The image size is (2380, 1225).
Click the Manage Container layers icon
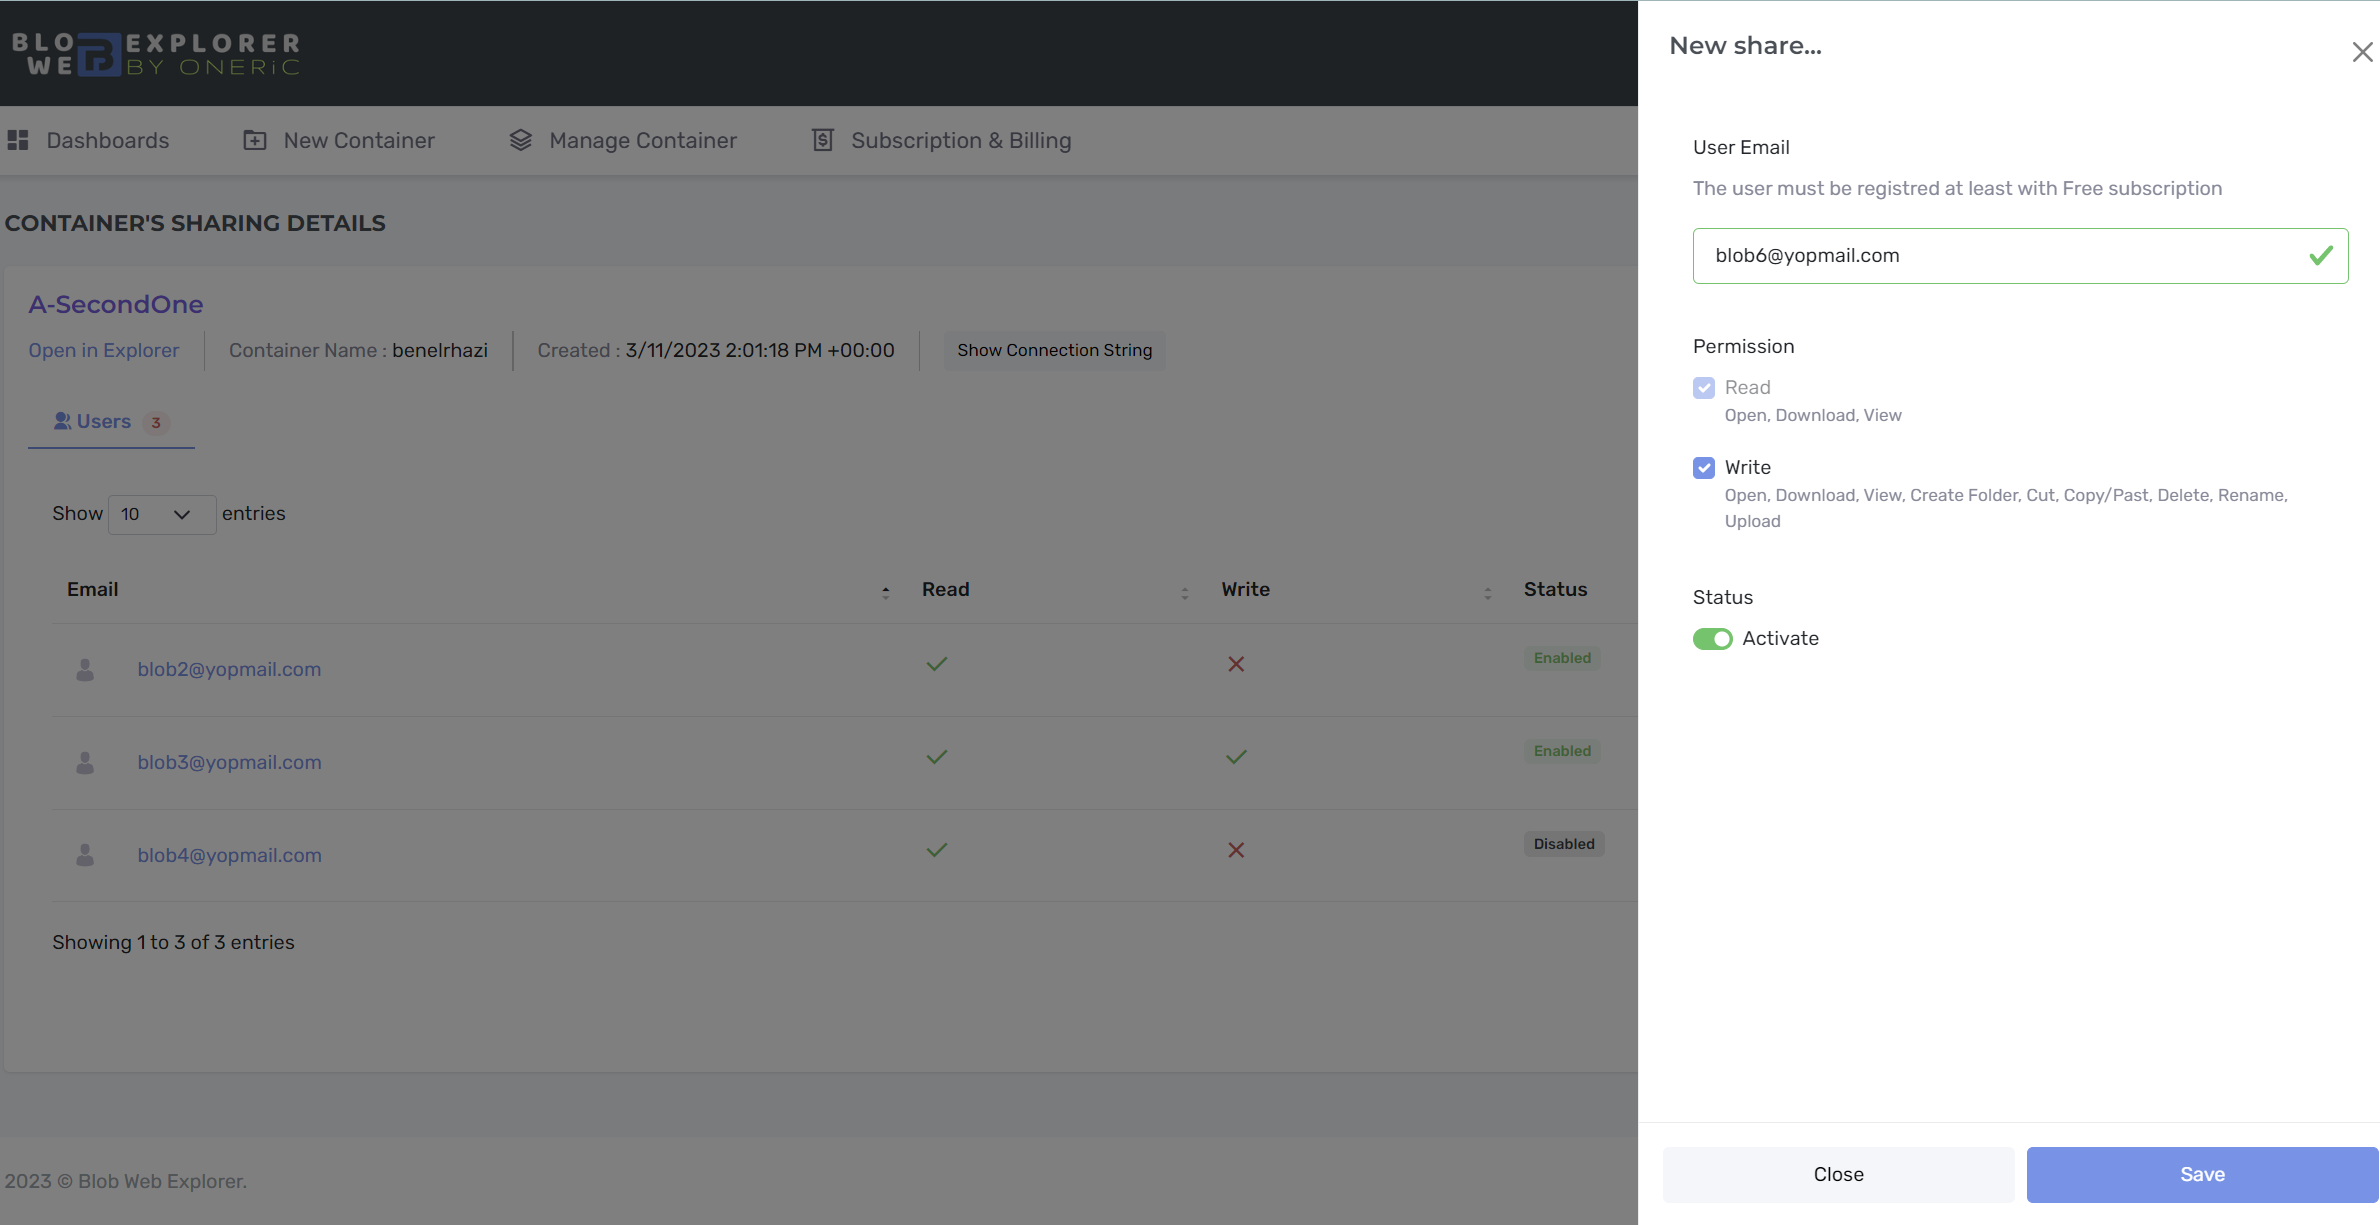[x=520, y=140]
